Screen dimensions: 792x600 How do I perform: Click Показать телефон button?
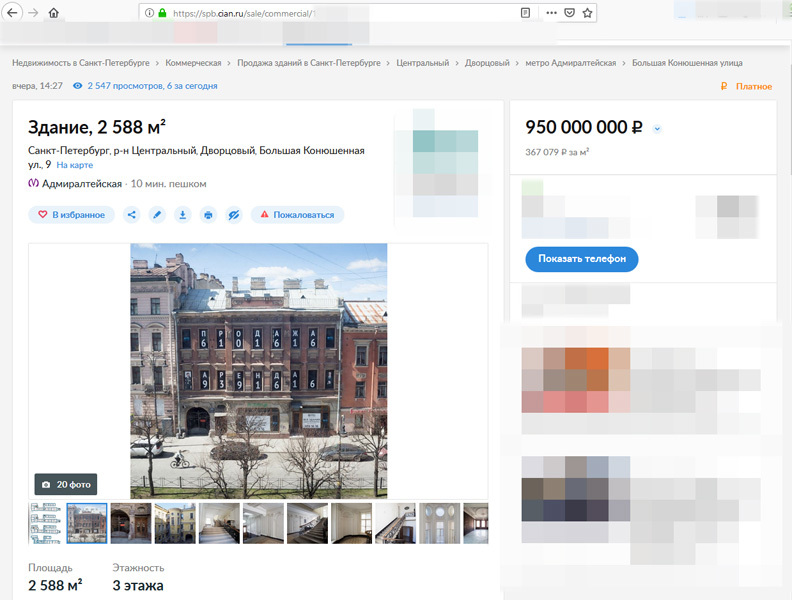(582, 259)
